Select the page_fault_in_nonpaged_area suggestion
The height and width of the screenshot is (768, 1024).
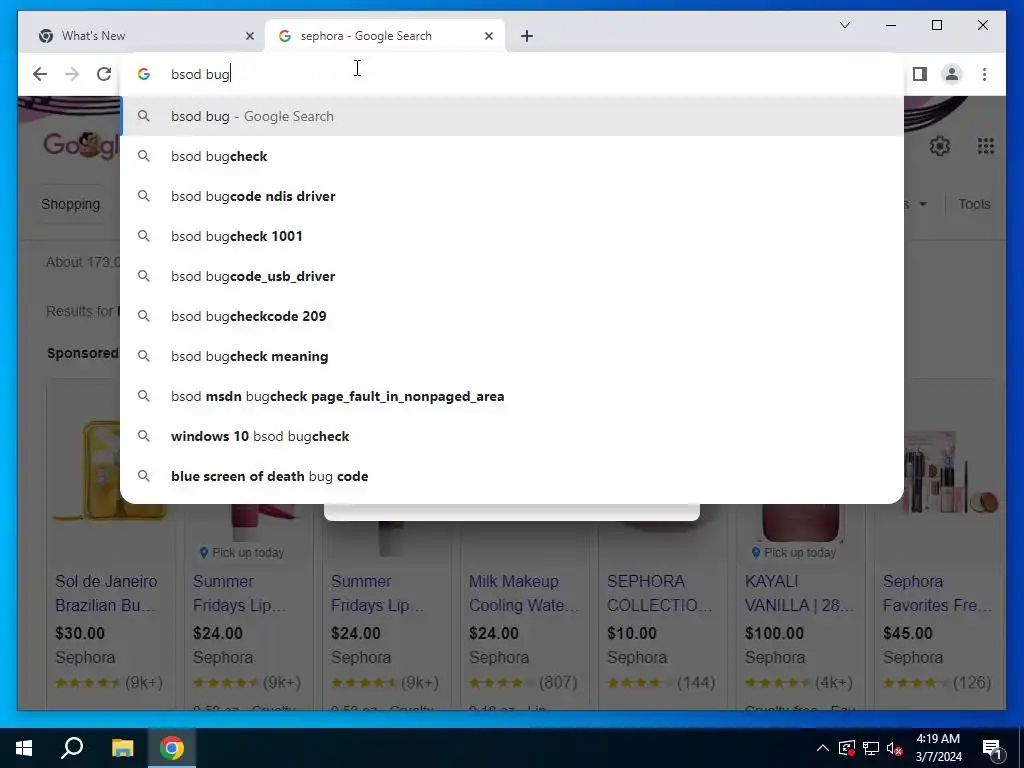[x=513, y=396]
